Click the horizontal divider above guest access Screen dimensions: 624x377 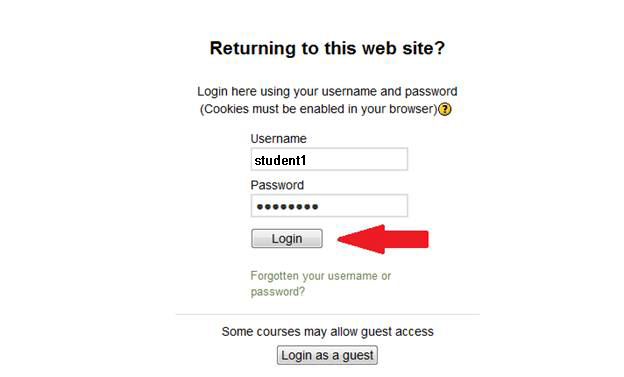click(x=328, y=314)
